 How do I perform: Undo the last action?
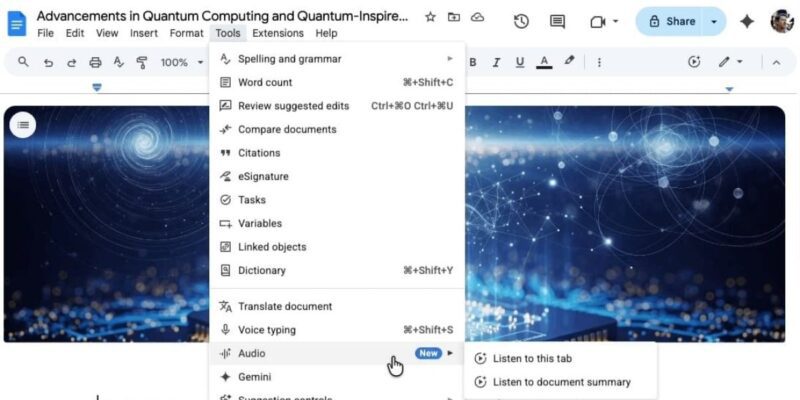click(x=48, y=62)
